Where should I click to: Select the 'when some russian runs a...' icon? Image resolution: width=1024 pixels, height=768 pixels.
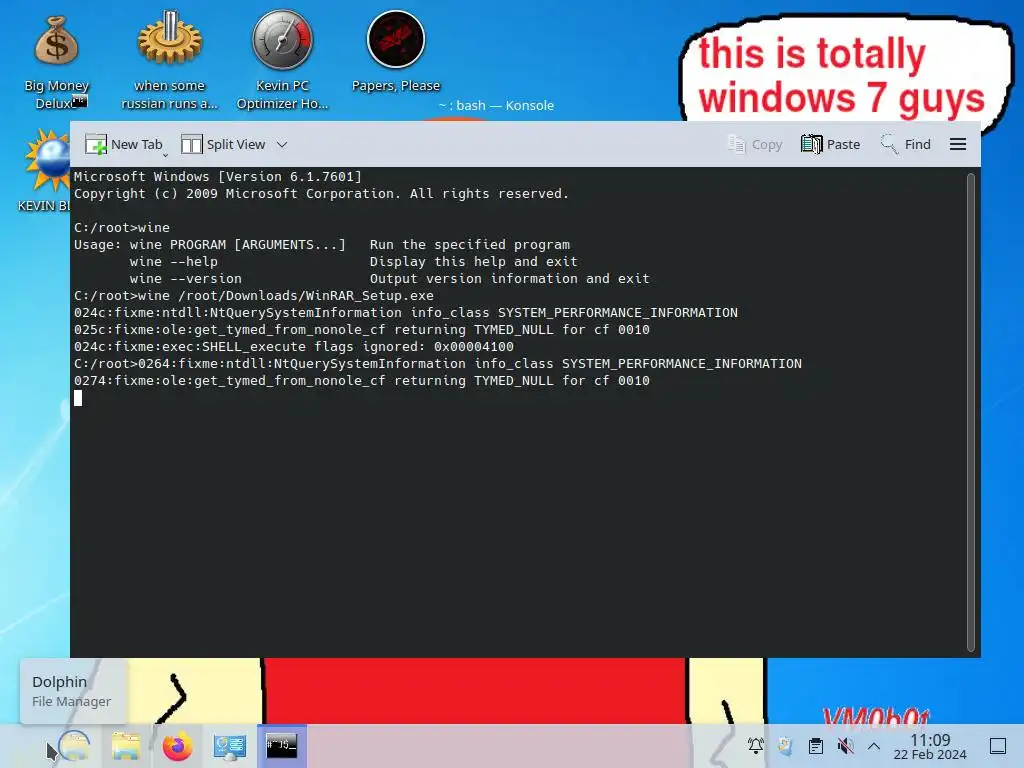tap(169, 60)
